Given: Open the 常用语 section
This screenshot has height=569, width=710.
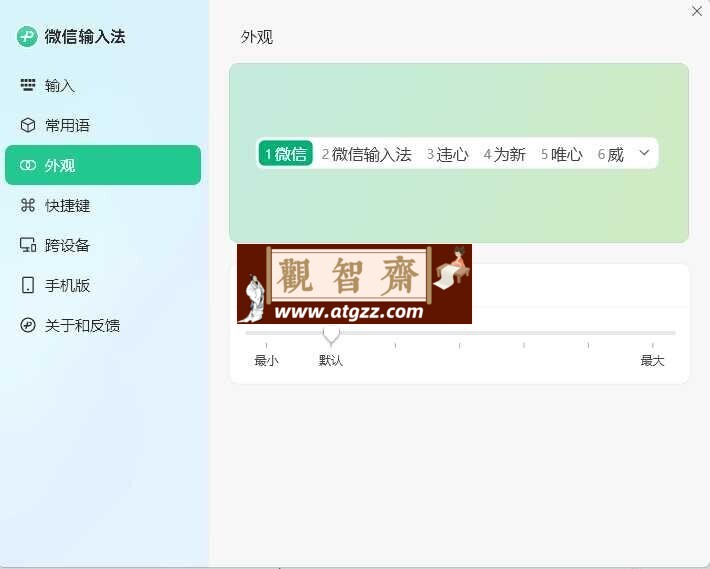Looking at the screenshot, I should tap(103, 125).
